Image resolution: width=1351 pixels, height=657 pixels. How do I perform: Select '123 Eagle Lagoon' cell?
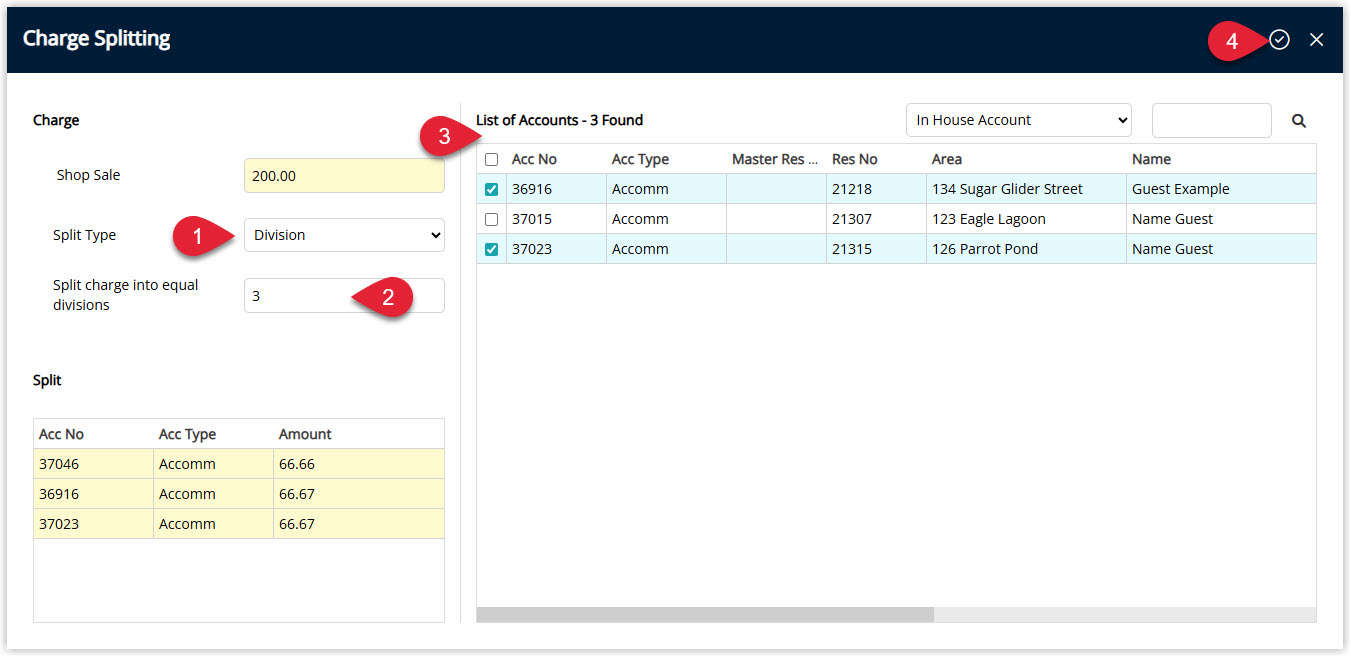tap(1026, 219)
